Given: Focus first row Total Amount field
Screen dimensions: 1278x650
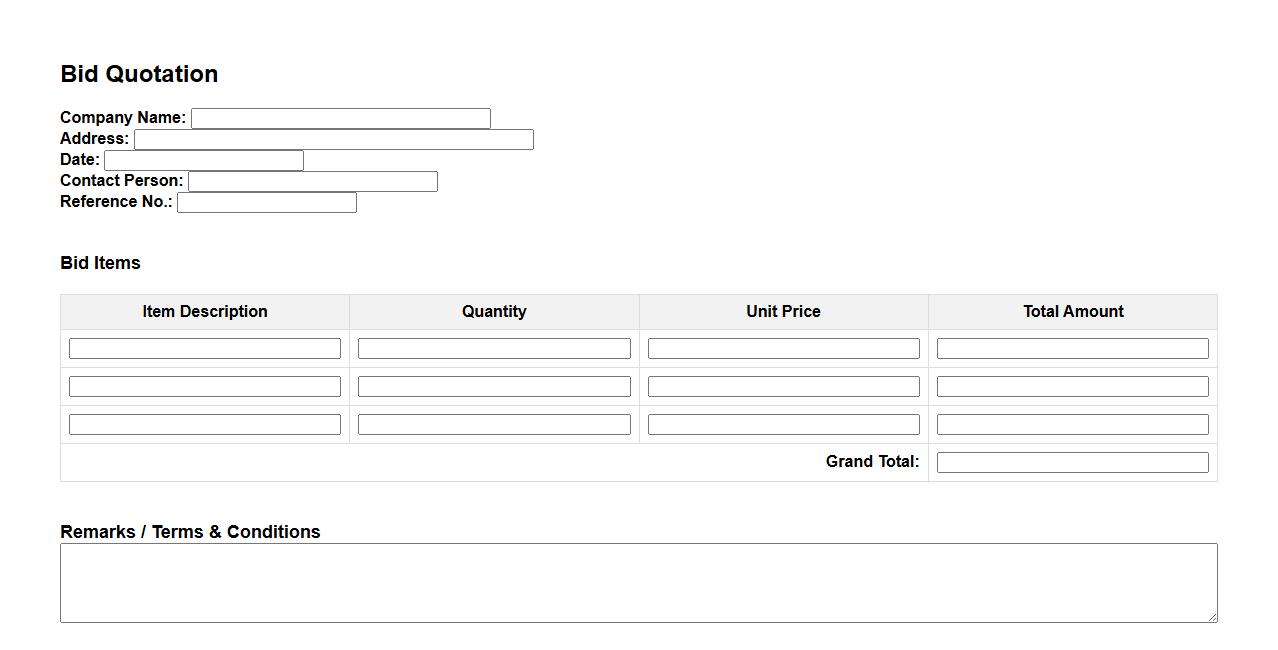Looking at the screenshot, I should [1072, 348].
